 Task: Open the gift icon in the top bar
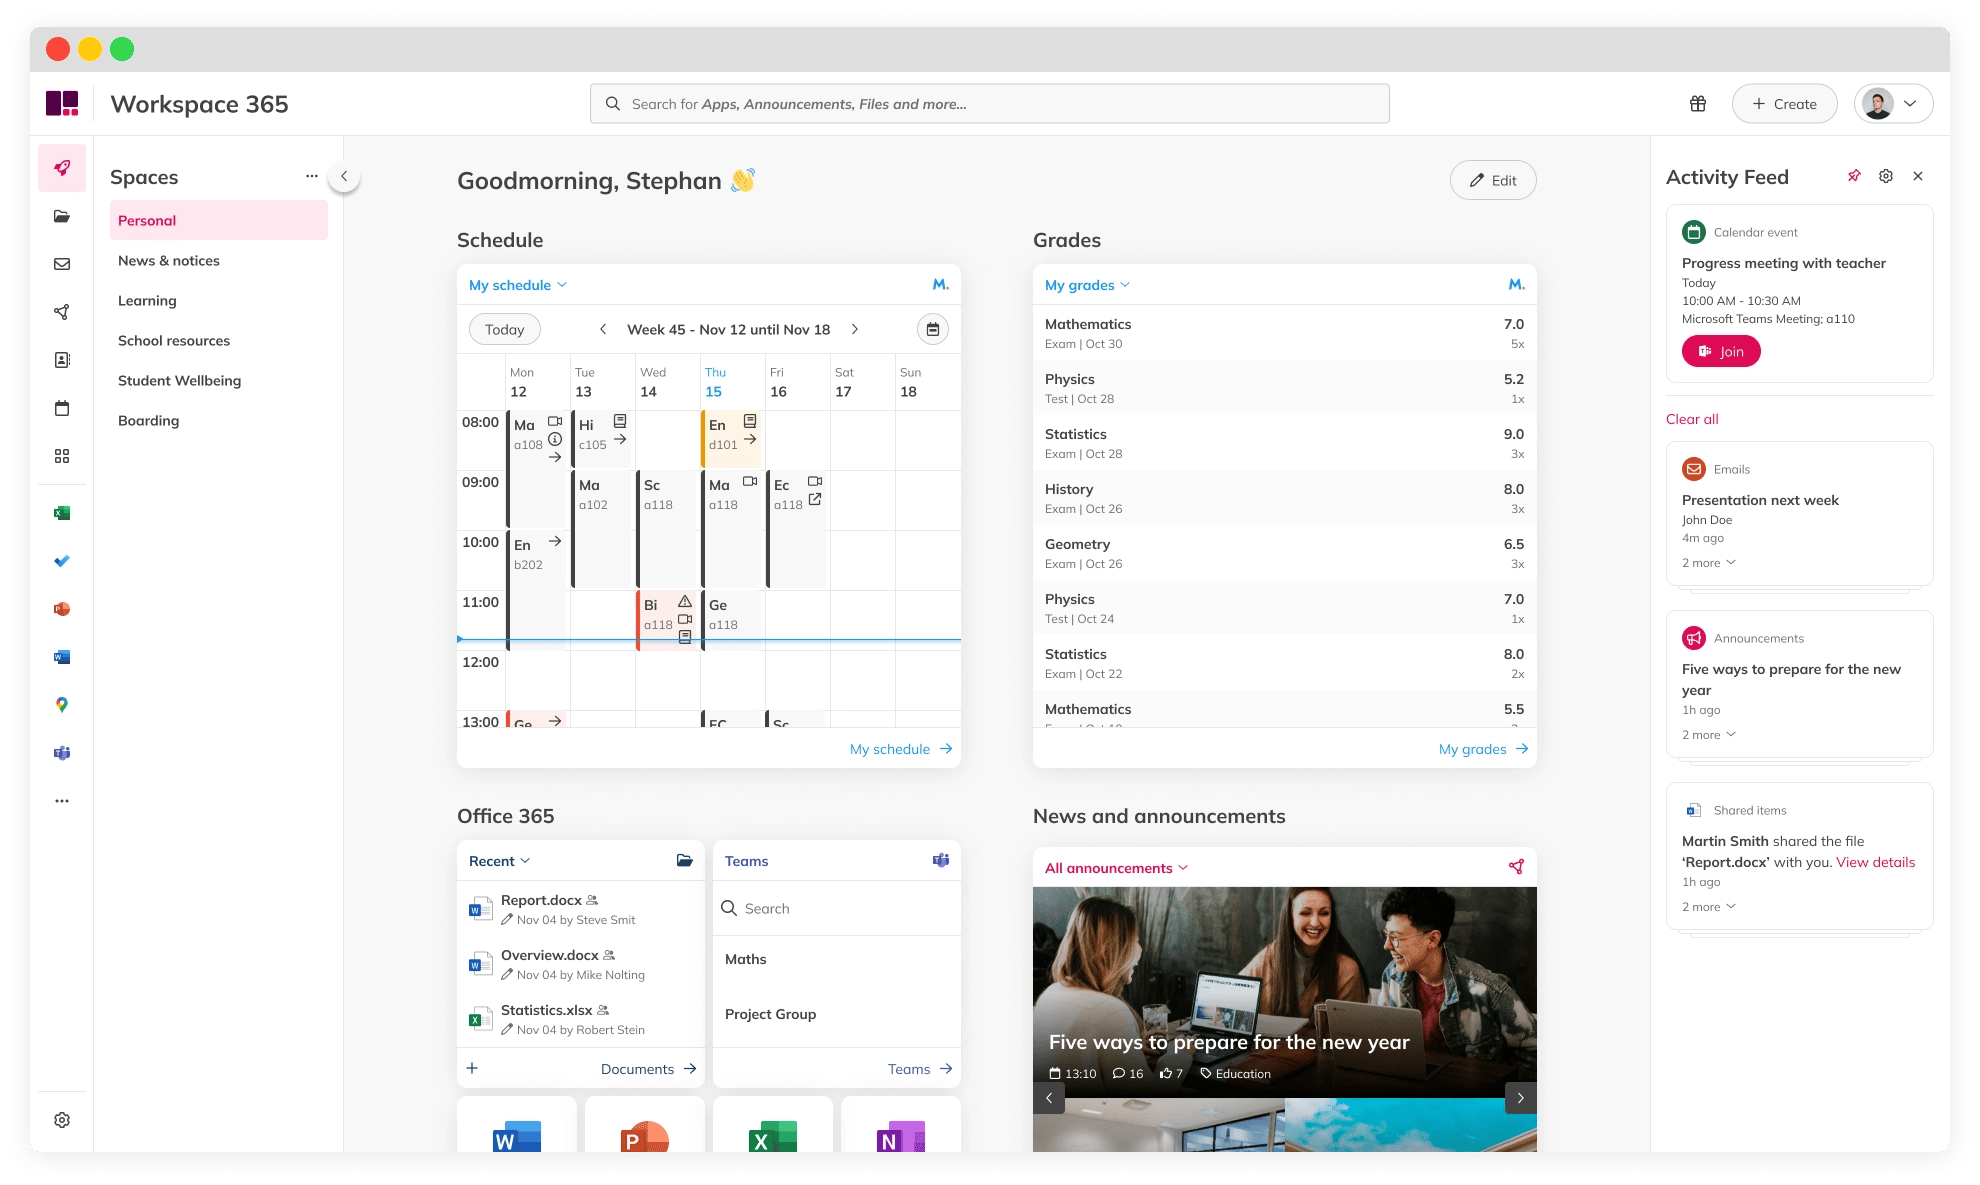(1697, 103)
